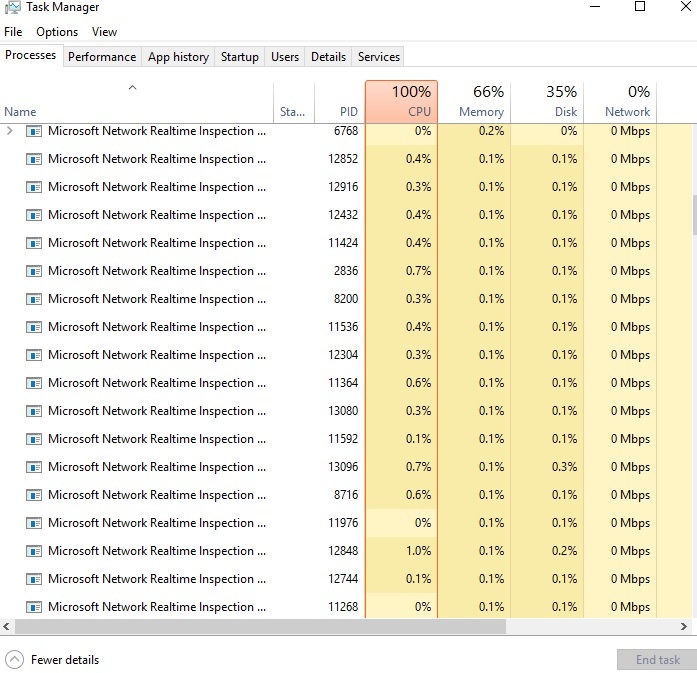Viewport: 697px width, 673px height.
Task: Click the process icon for PID 12432
Action: point(34,215)
